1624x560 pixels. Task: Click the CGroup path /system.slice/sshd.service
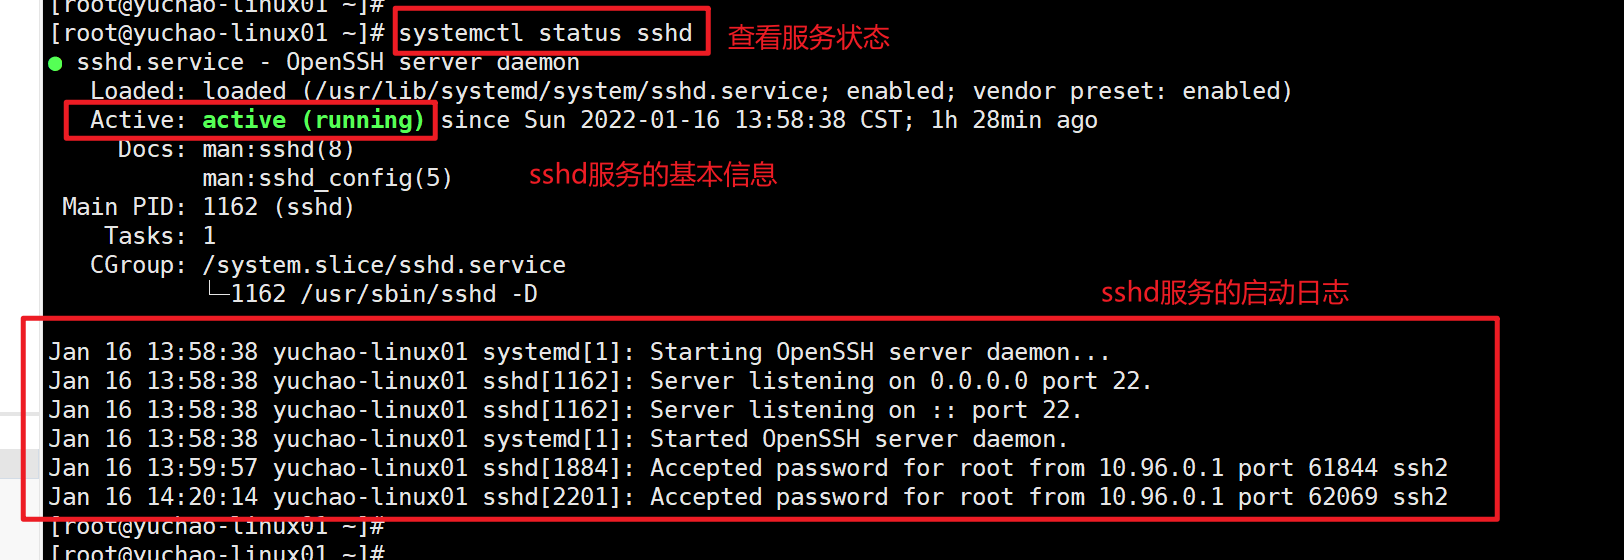tap(384, 265)
